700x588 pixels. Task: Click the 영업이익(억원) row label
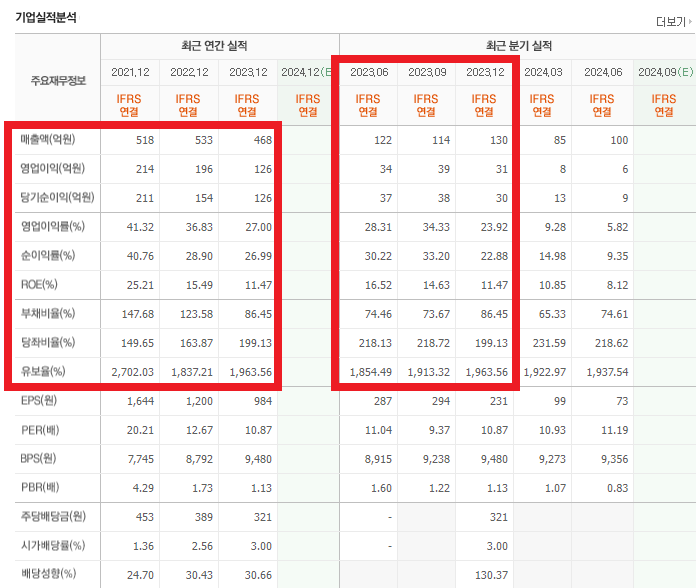pos(52,168)
